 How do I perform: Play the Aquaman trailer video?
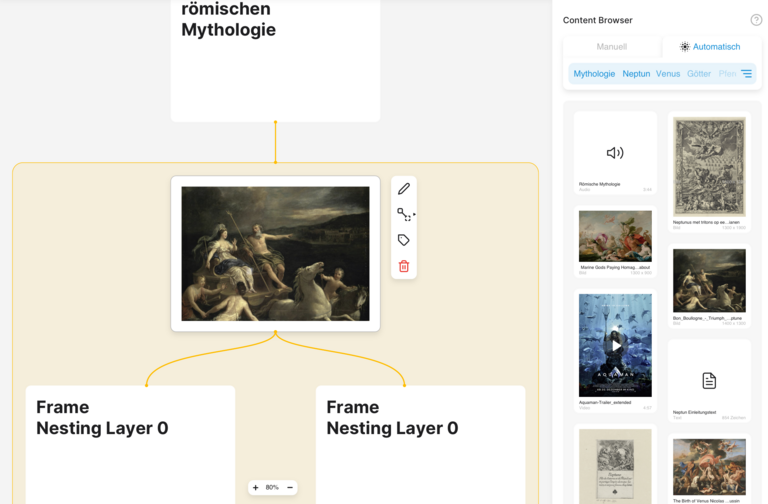point(615,346)
